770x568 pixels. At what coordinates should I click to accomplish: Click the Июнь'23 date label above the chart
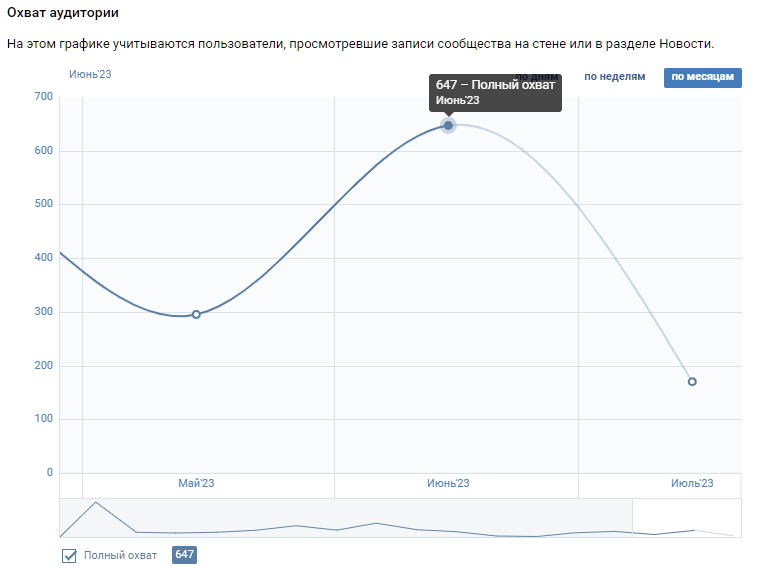[x=90, y=75]
